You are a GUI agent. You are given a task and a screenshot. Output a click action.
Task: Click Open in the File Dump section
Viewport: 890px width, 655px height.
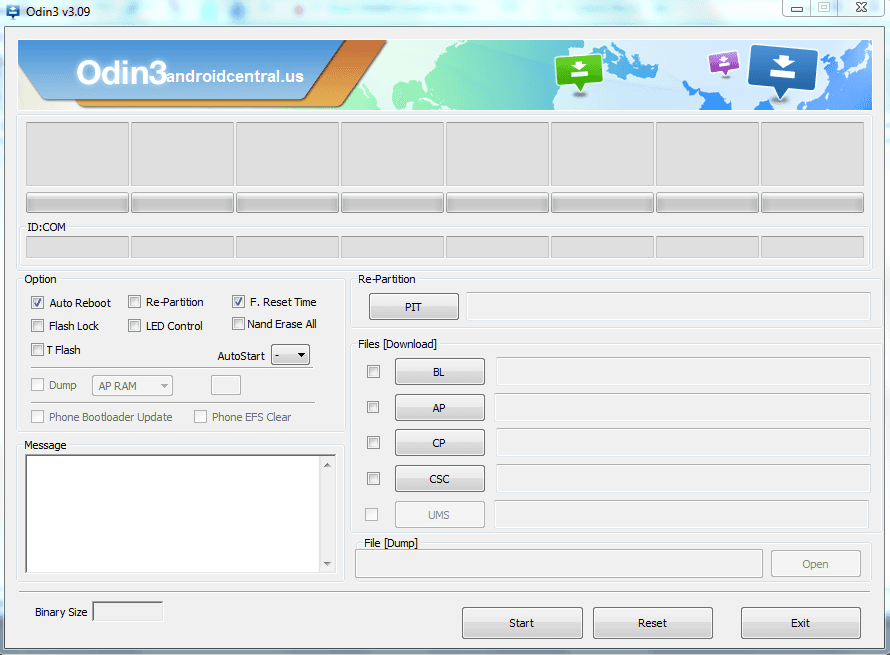815,563
